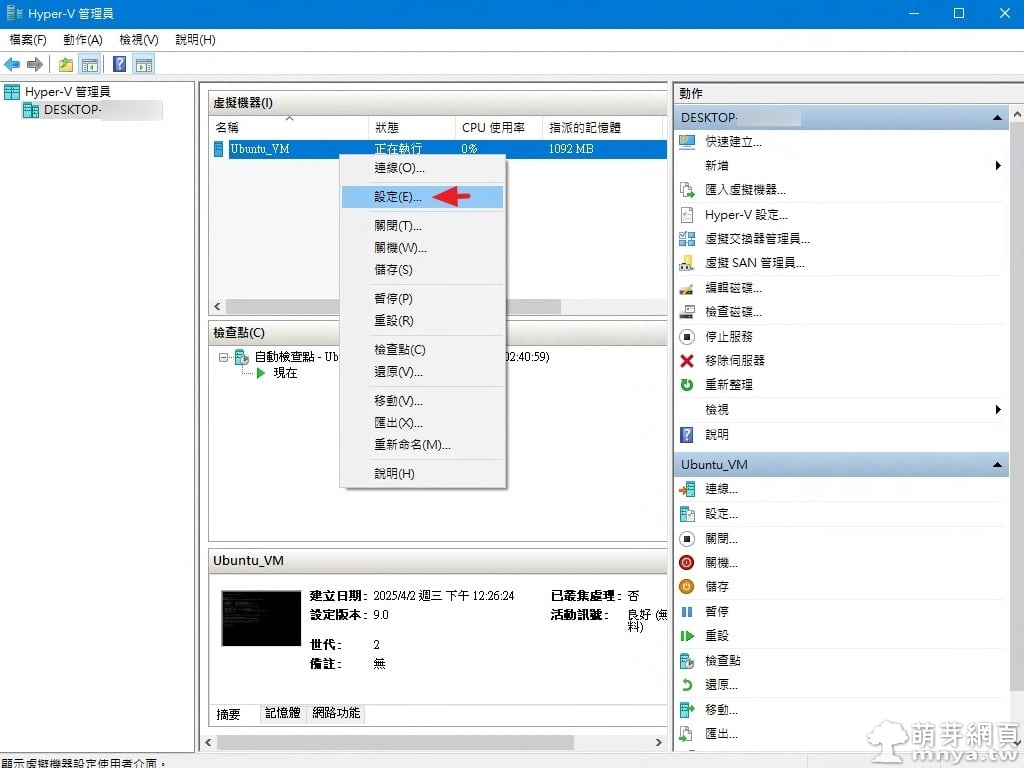Select Settings (設定) in context menu

(398, 197)
